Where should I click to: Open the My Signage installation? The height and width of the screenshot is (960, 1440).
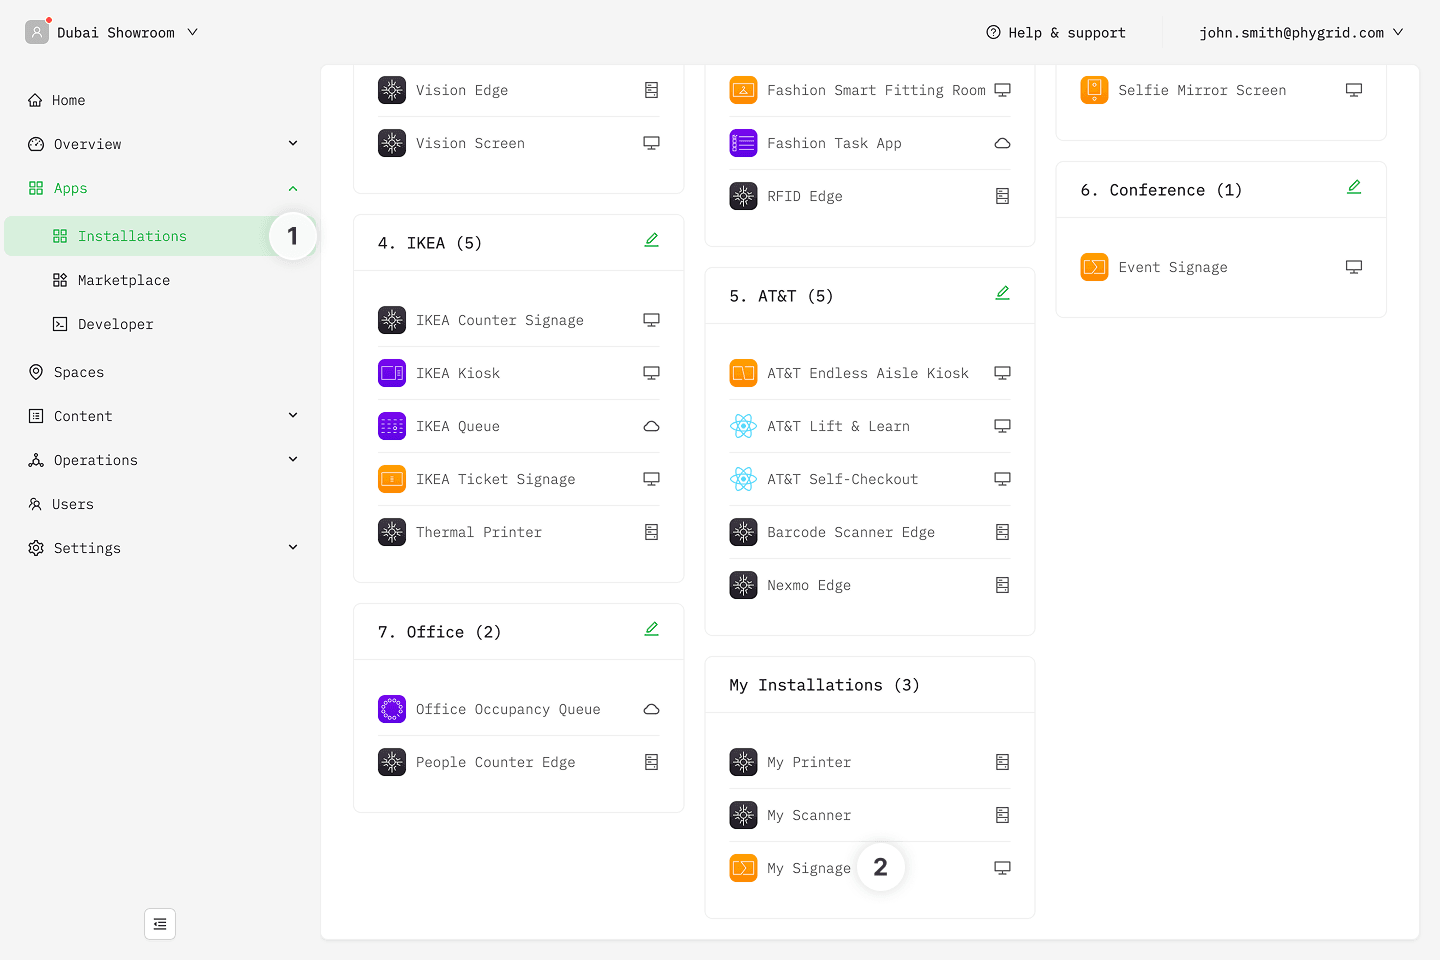[x=808, y=868]
